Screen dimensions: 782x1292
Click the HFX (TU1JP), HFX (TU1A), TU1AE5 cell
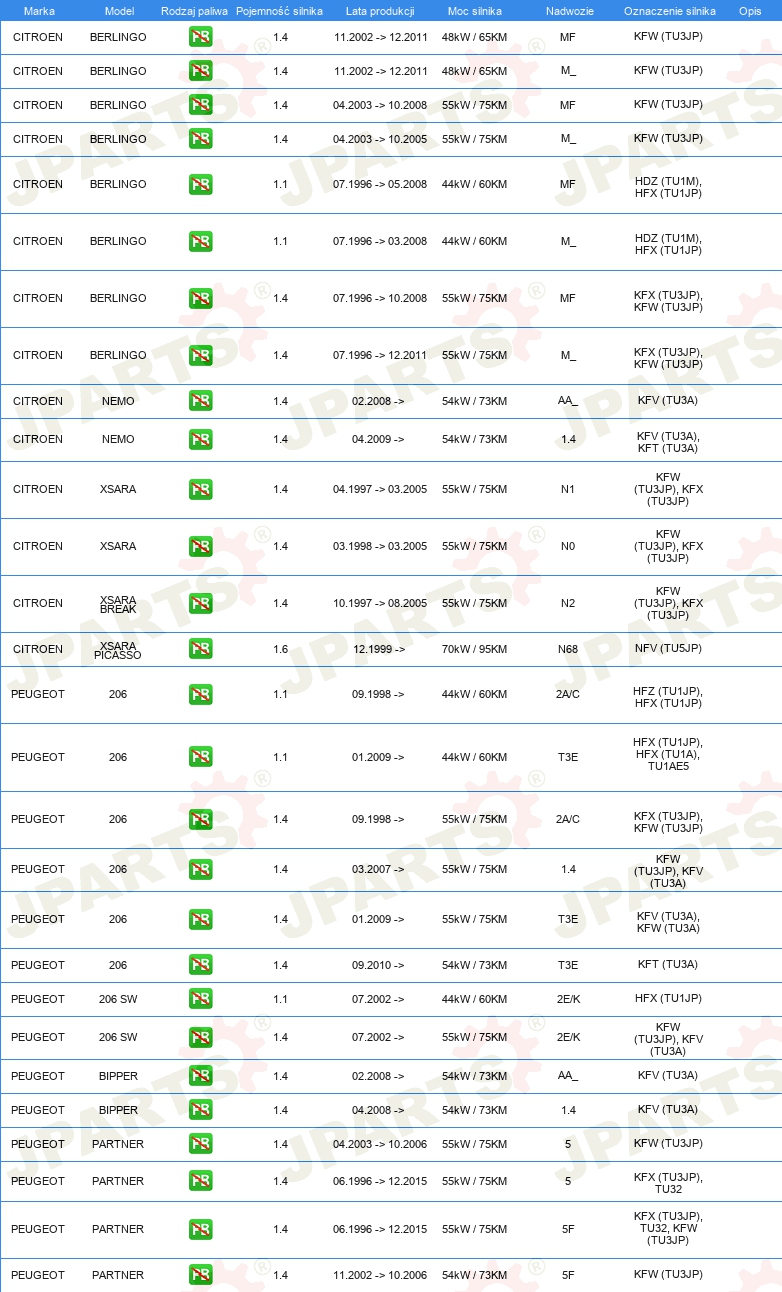pyautogui.click(x=668, y=754)
